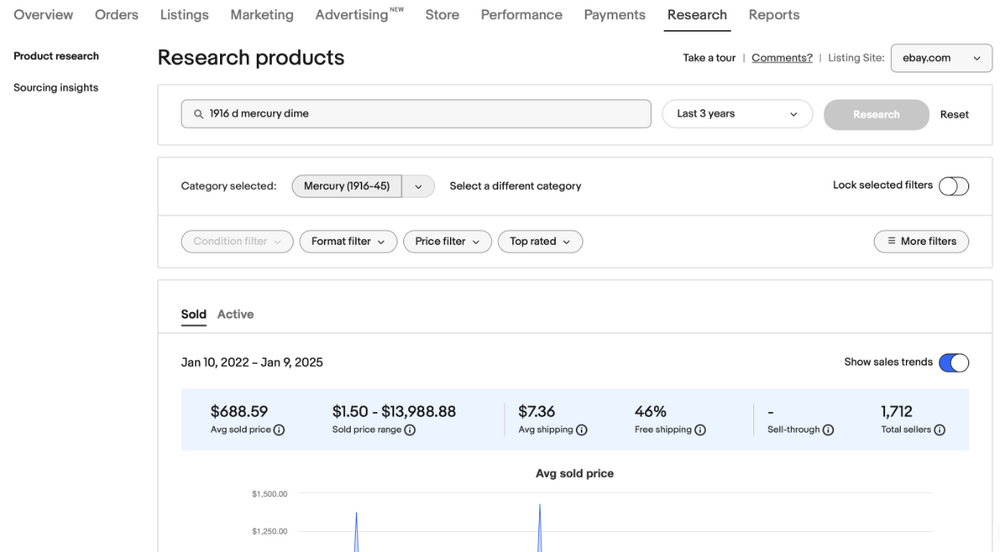Viewport: 1000px width, 552px height.
Task: Open the Top rated filter dropdown
Action: pos(540,242)
